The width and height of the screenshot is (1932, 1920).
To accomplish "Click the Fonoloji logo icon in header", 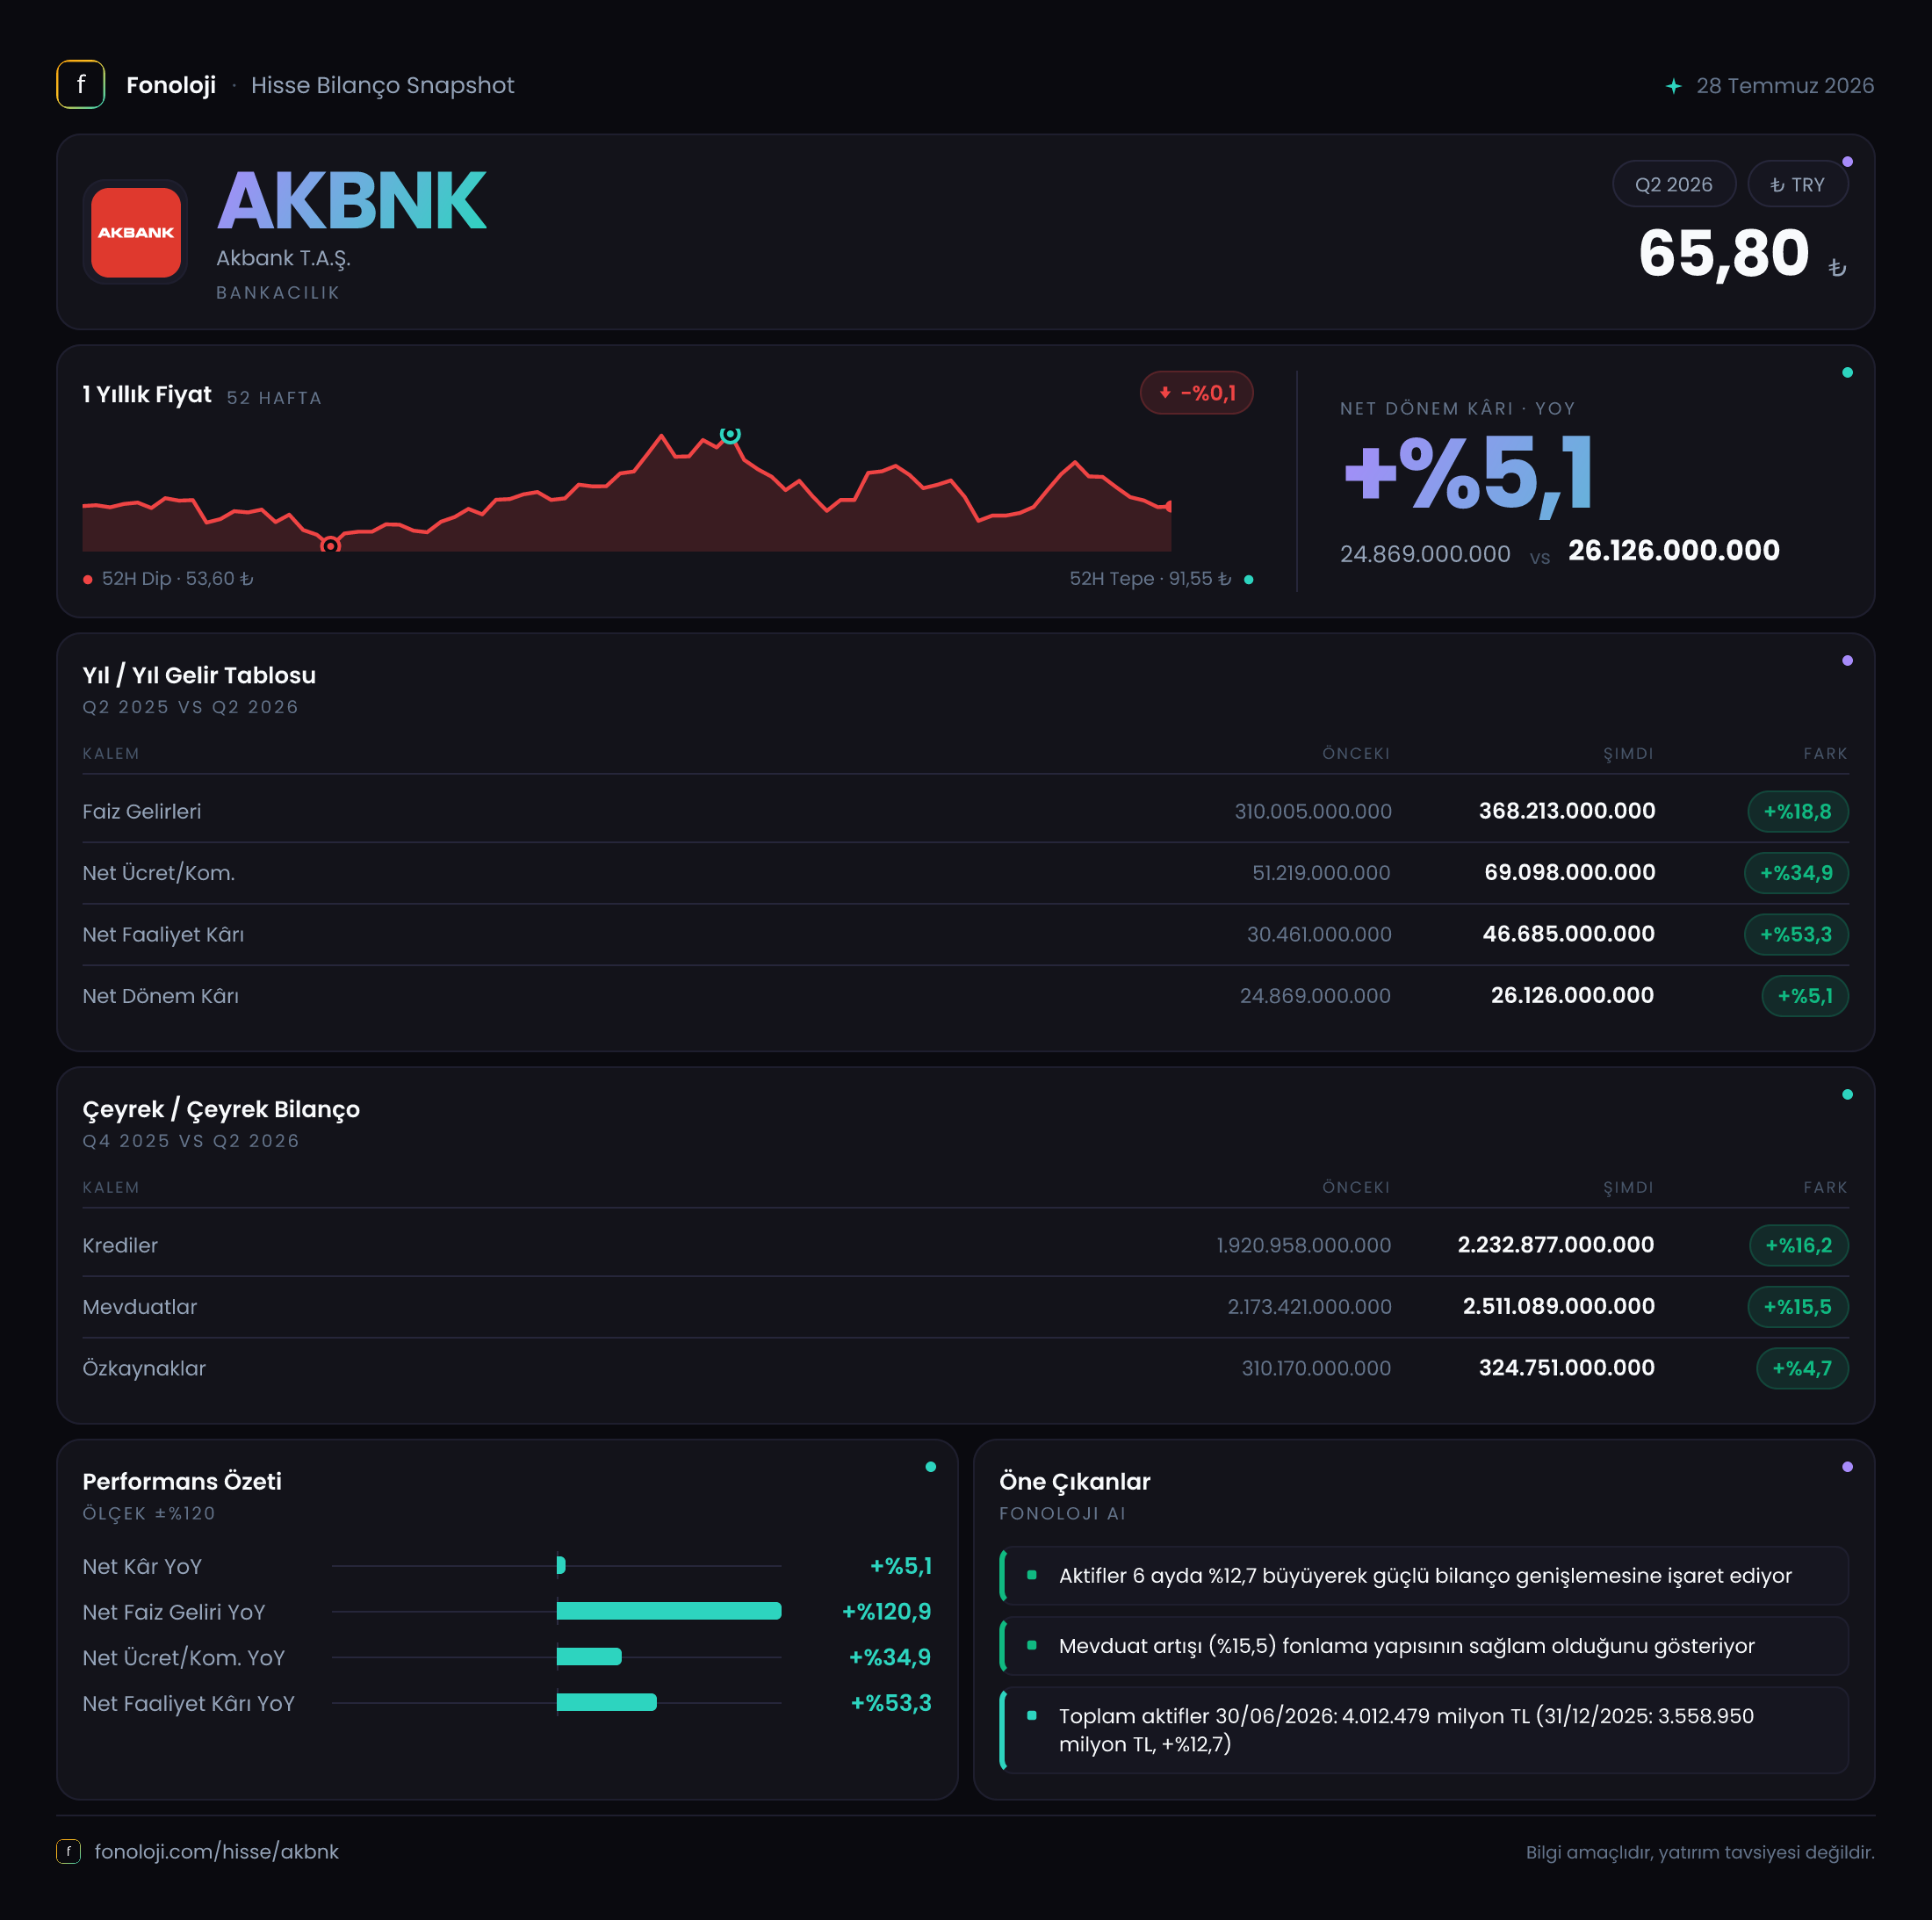I will 81,85.
